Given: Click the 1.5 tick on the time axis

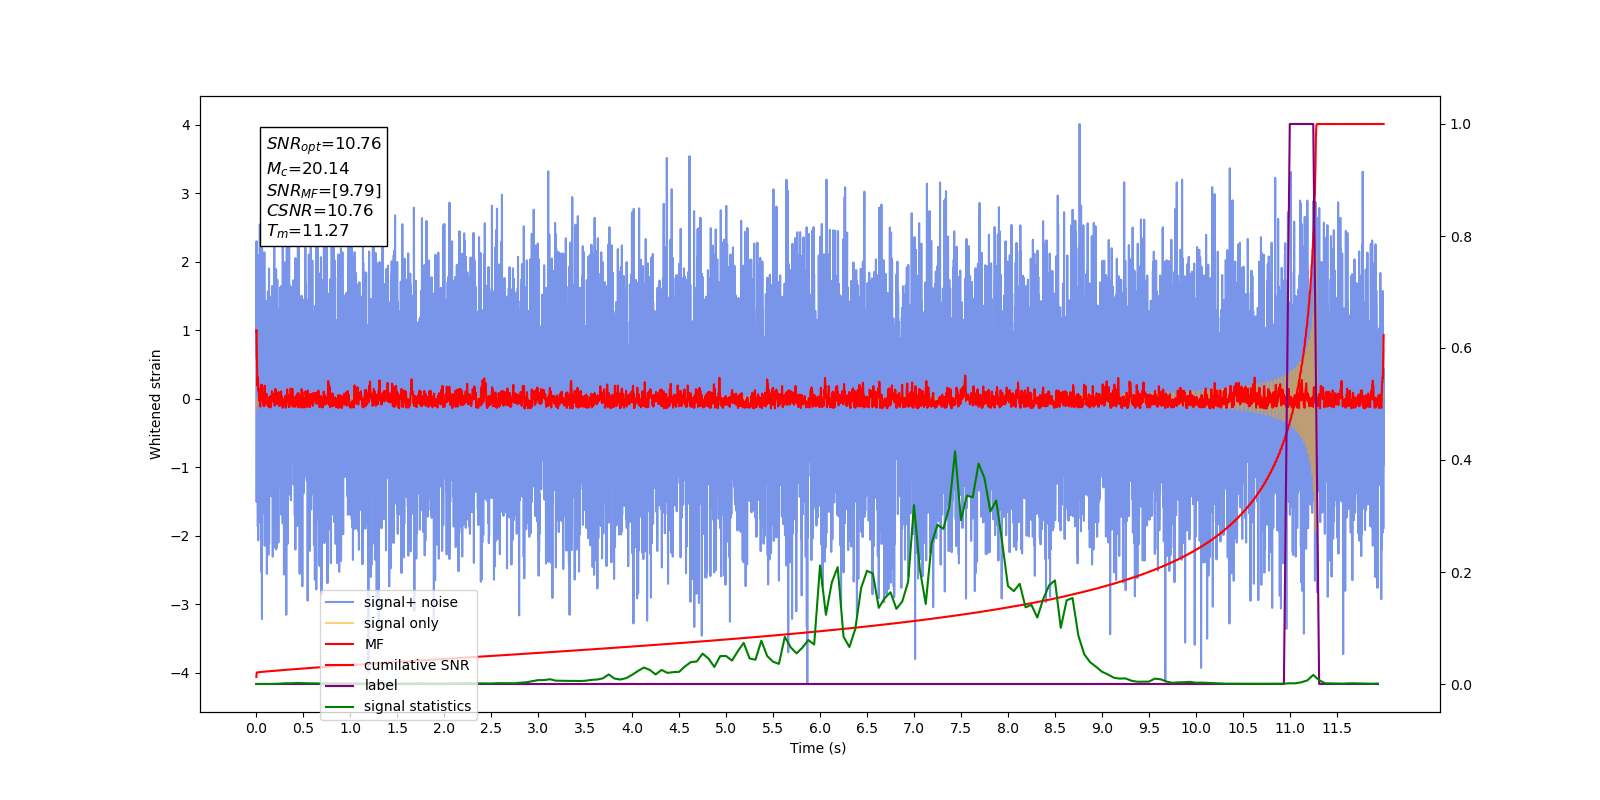Looking at the screenshot, I should click(397, 728).
